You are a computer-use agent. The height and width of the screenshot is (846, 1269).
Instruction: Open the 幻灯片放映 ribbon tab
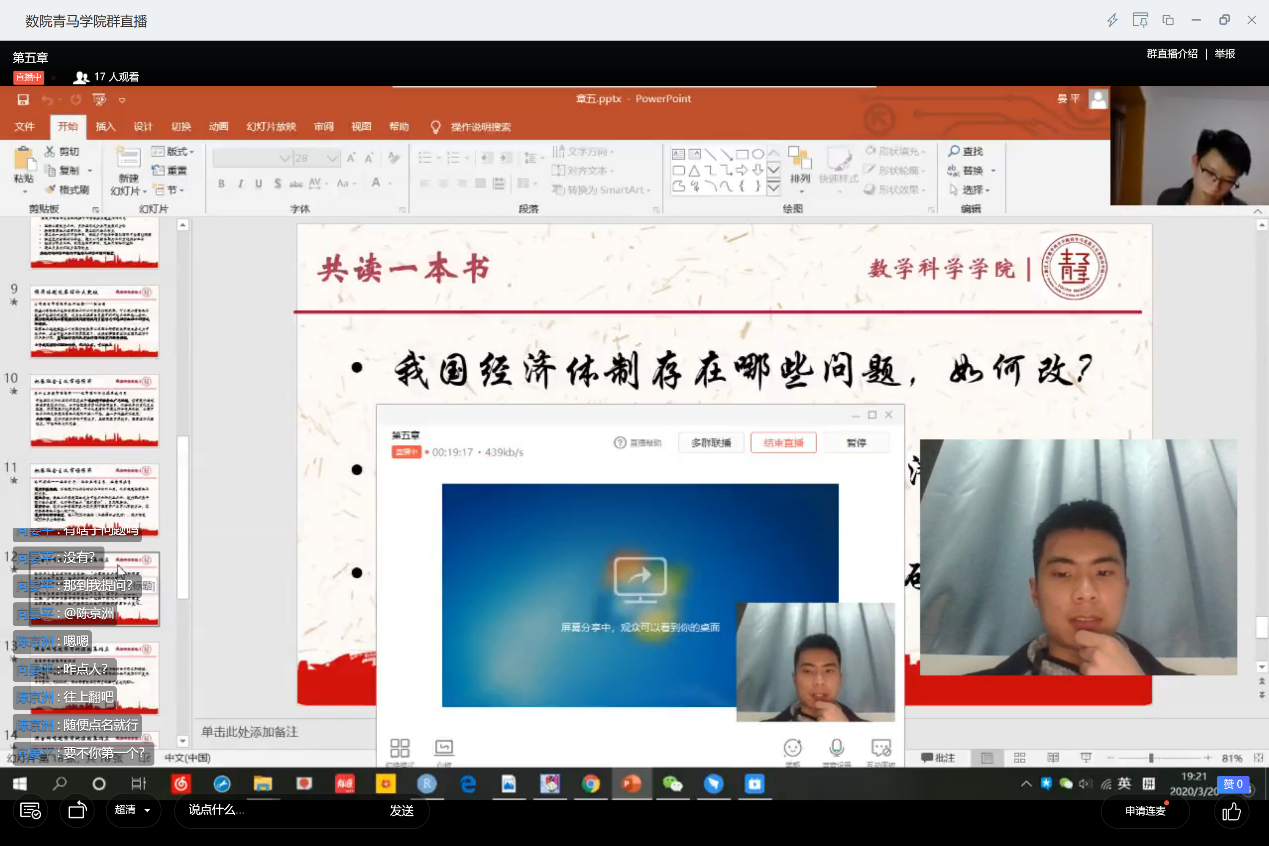[x=271, y=127]
